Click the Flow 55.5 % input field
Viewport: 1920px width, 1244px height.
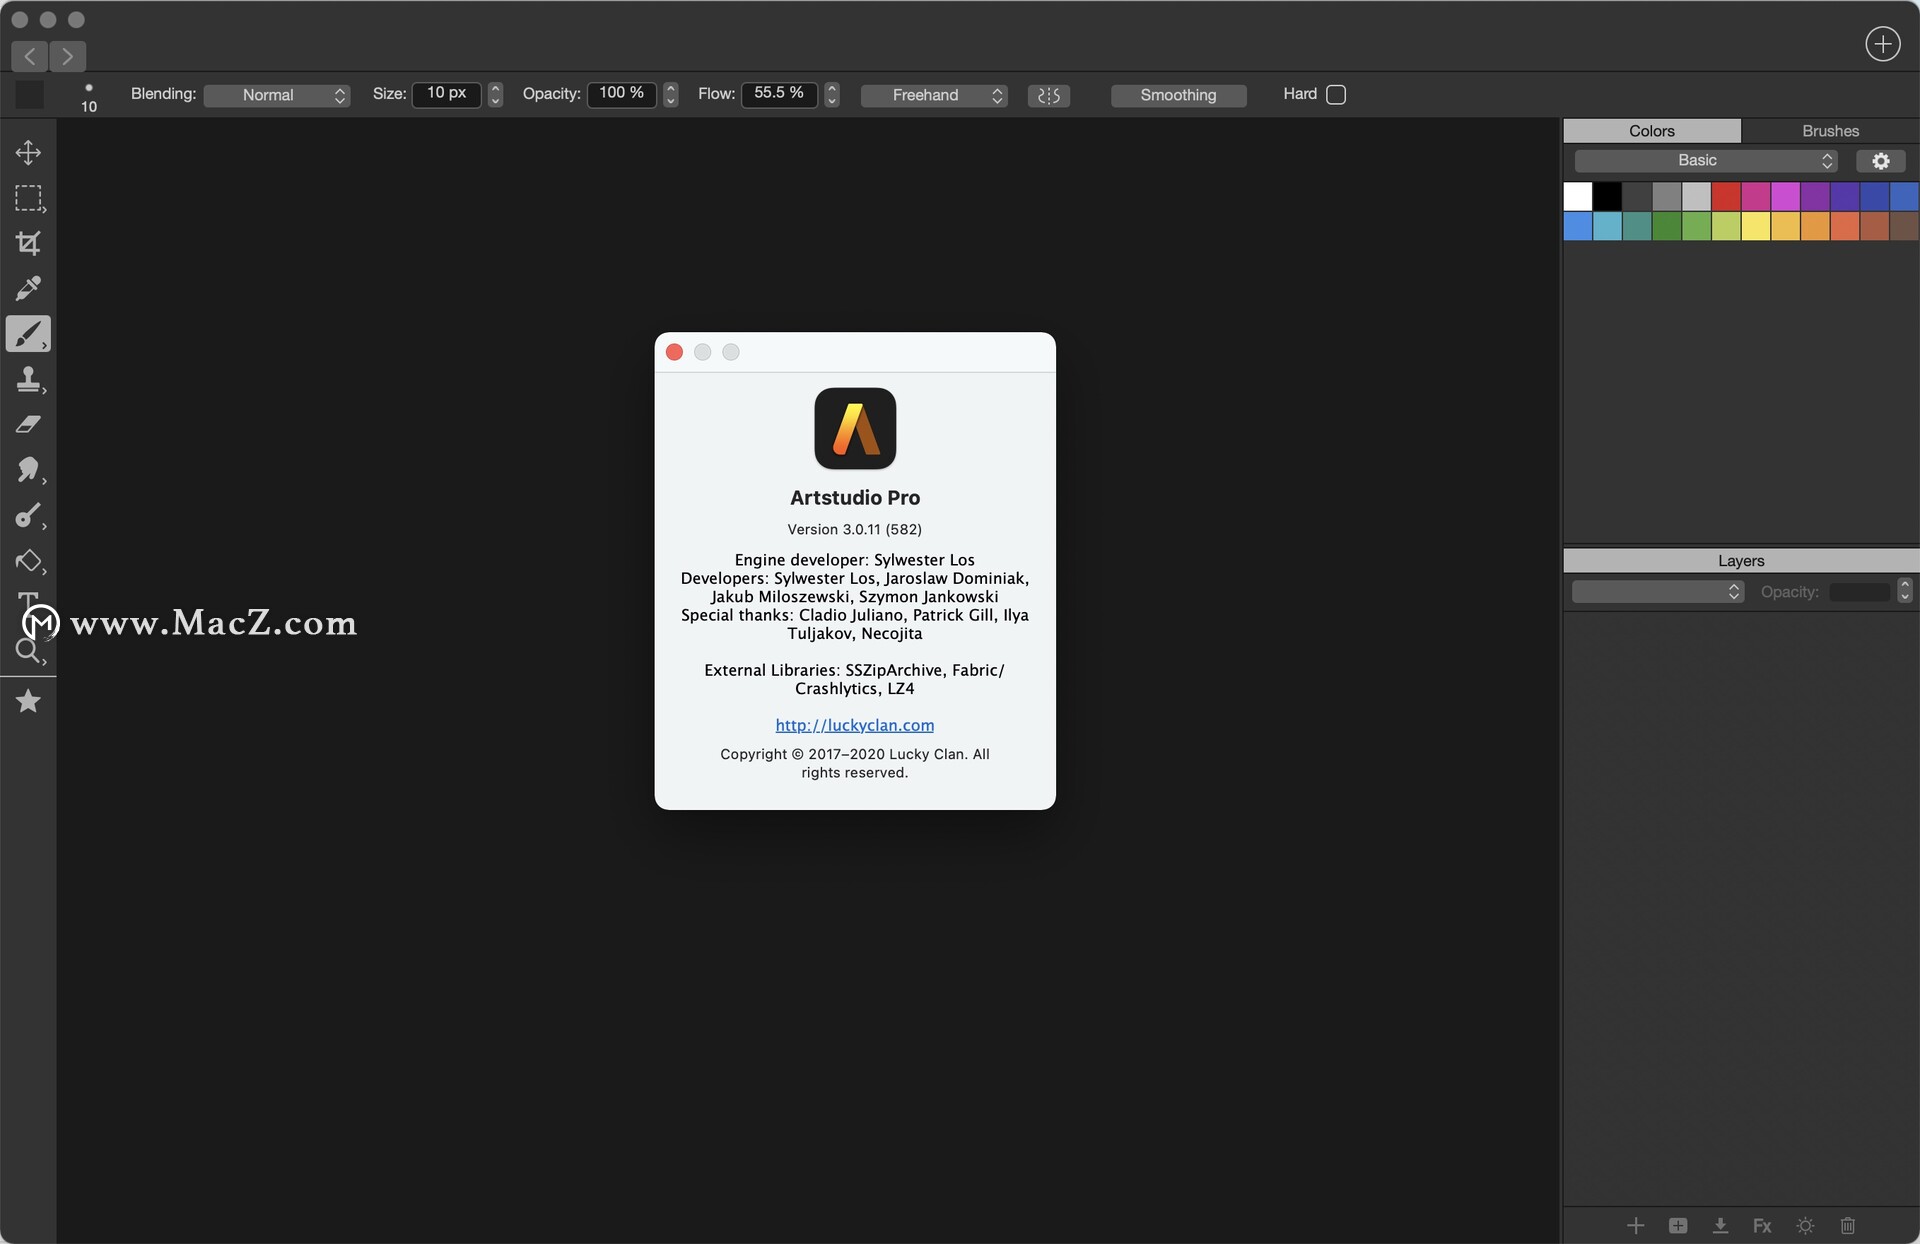pyautogui.click(x=779, y=94)
